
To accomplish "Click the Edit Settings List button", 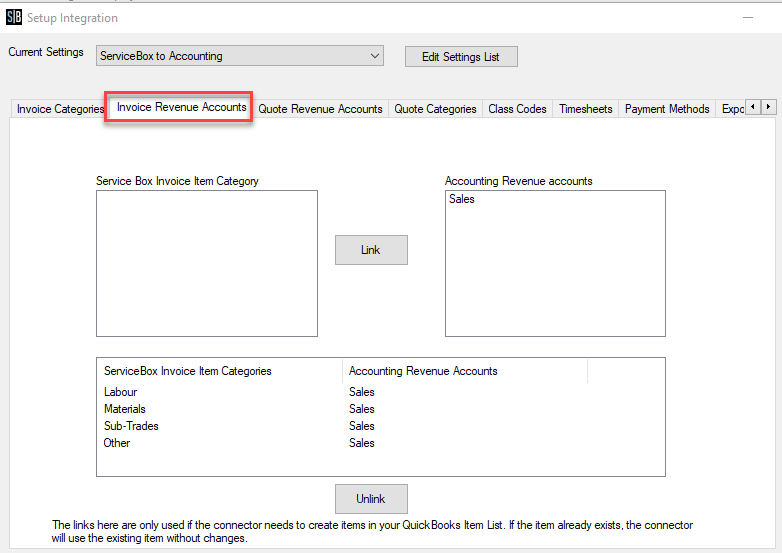I will click(461, 56).
